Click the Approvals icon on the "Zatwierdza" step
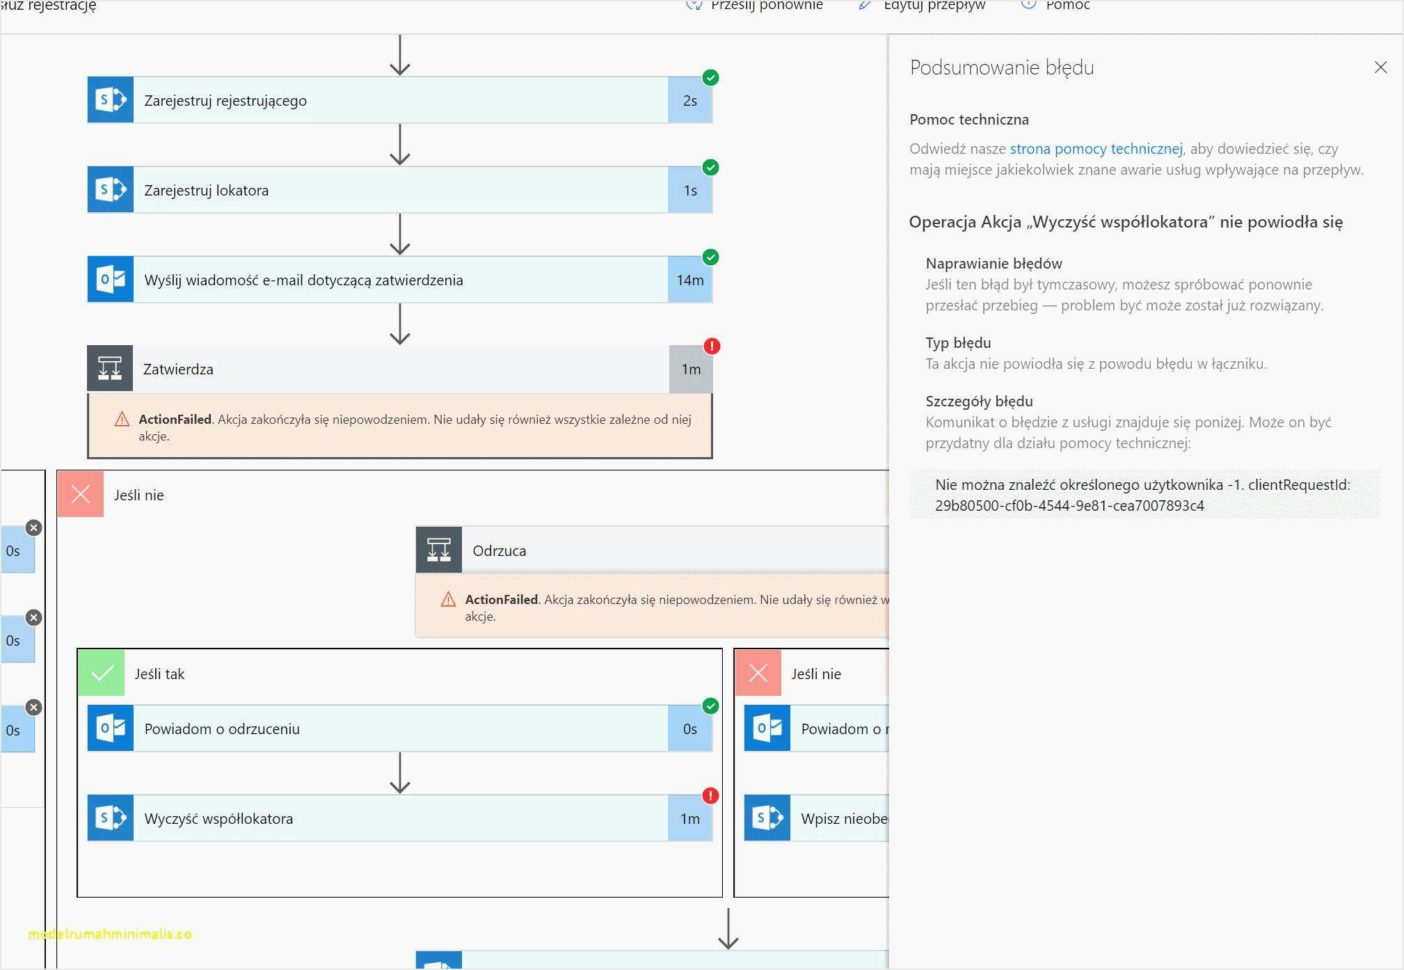Screen dimensions: 1404x970 point(110,368)
